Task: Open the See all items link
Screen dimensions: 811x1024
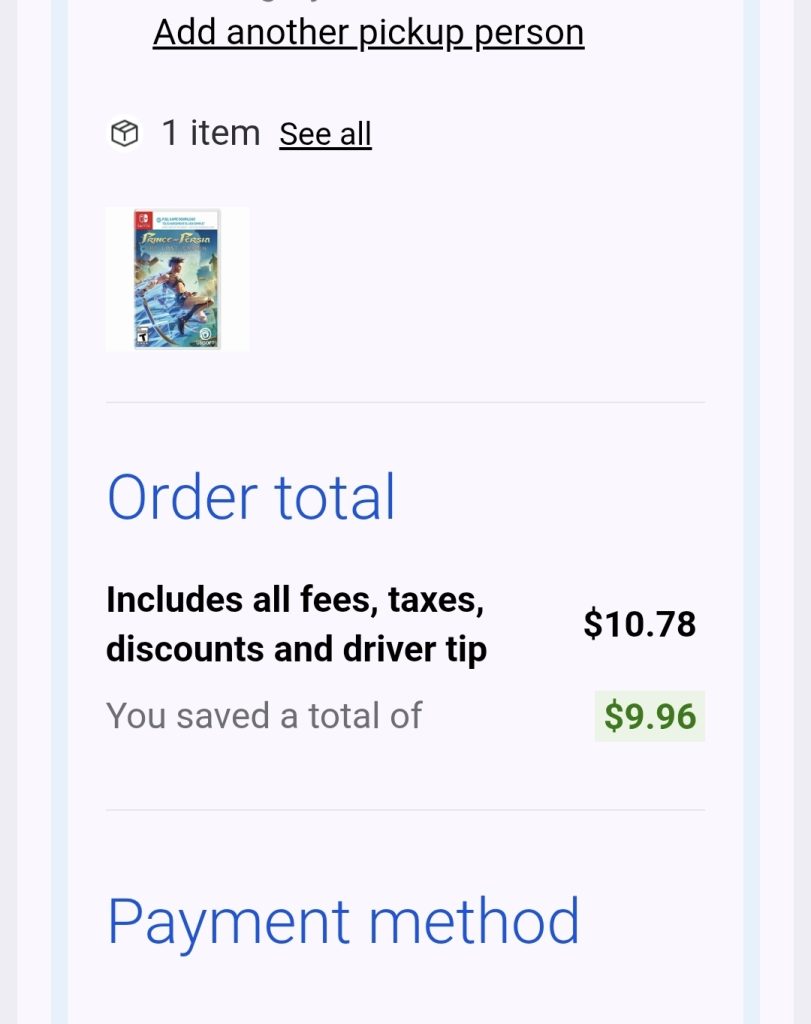Action: pos(325,134)
